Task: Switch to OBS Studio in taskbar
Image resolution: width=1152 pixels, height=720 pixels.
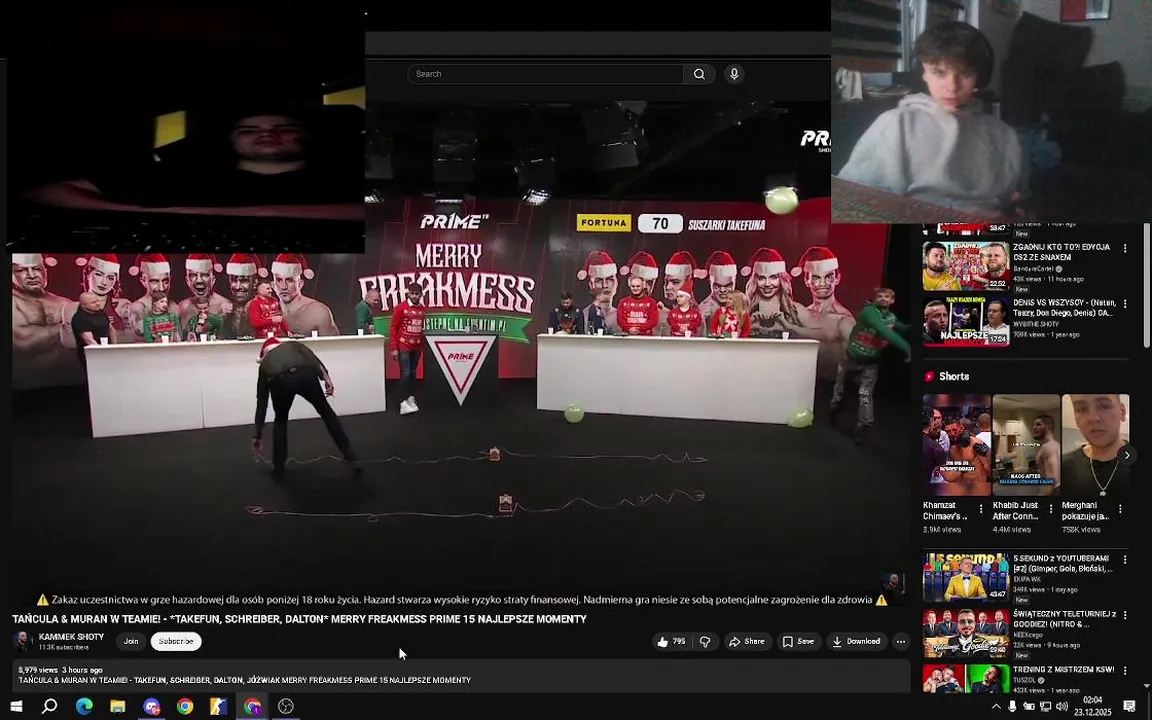Action: click(x=286, y=706)
